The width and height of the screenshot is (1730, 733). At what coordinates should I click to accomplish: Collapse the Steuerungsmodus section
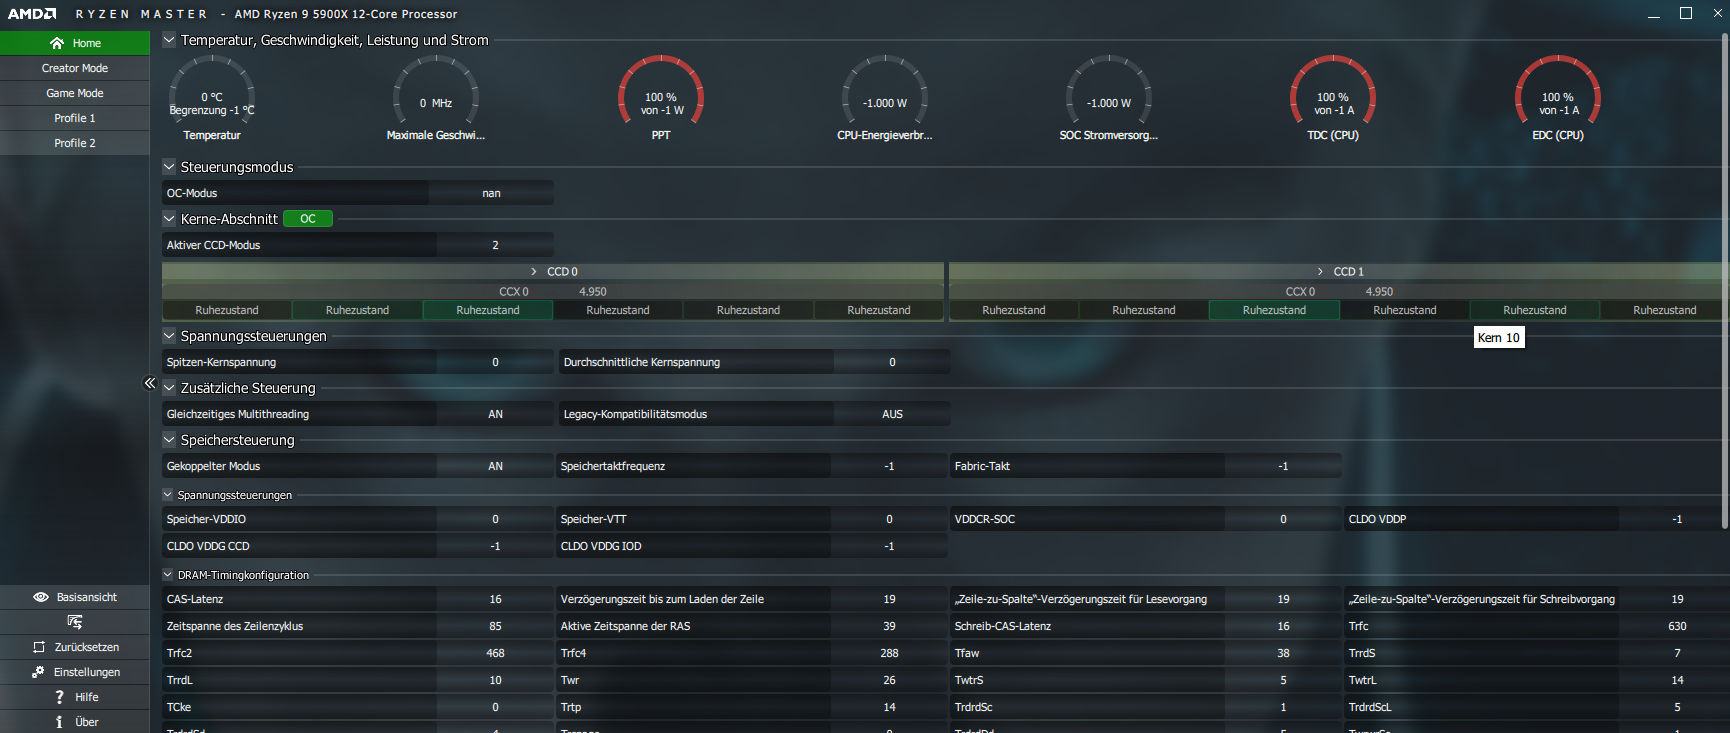pyautogui.click(x=169, y=167)
